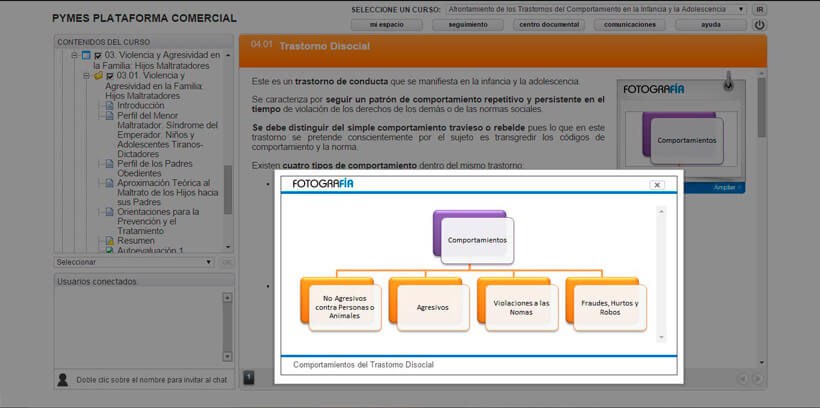The height and width of the screenshot is (408, 820).
Task: Open the course selection dropdown
Action: 596,9
